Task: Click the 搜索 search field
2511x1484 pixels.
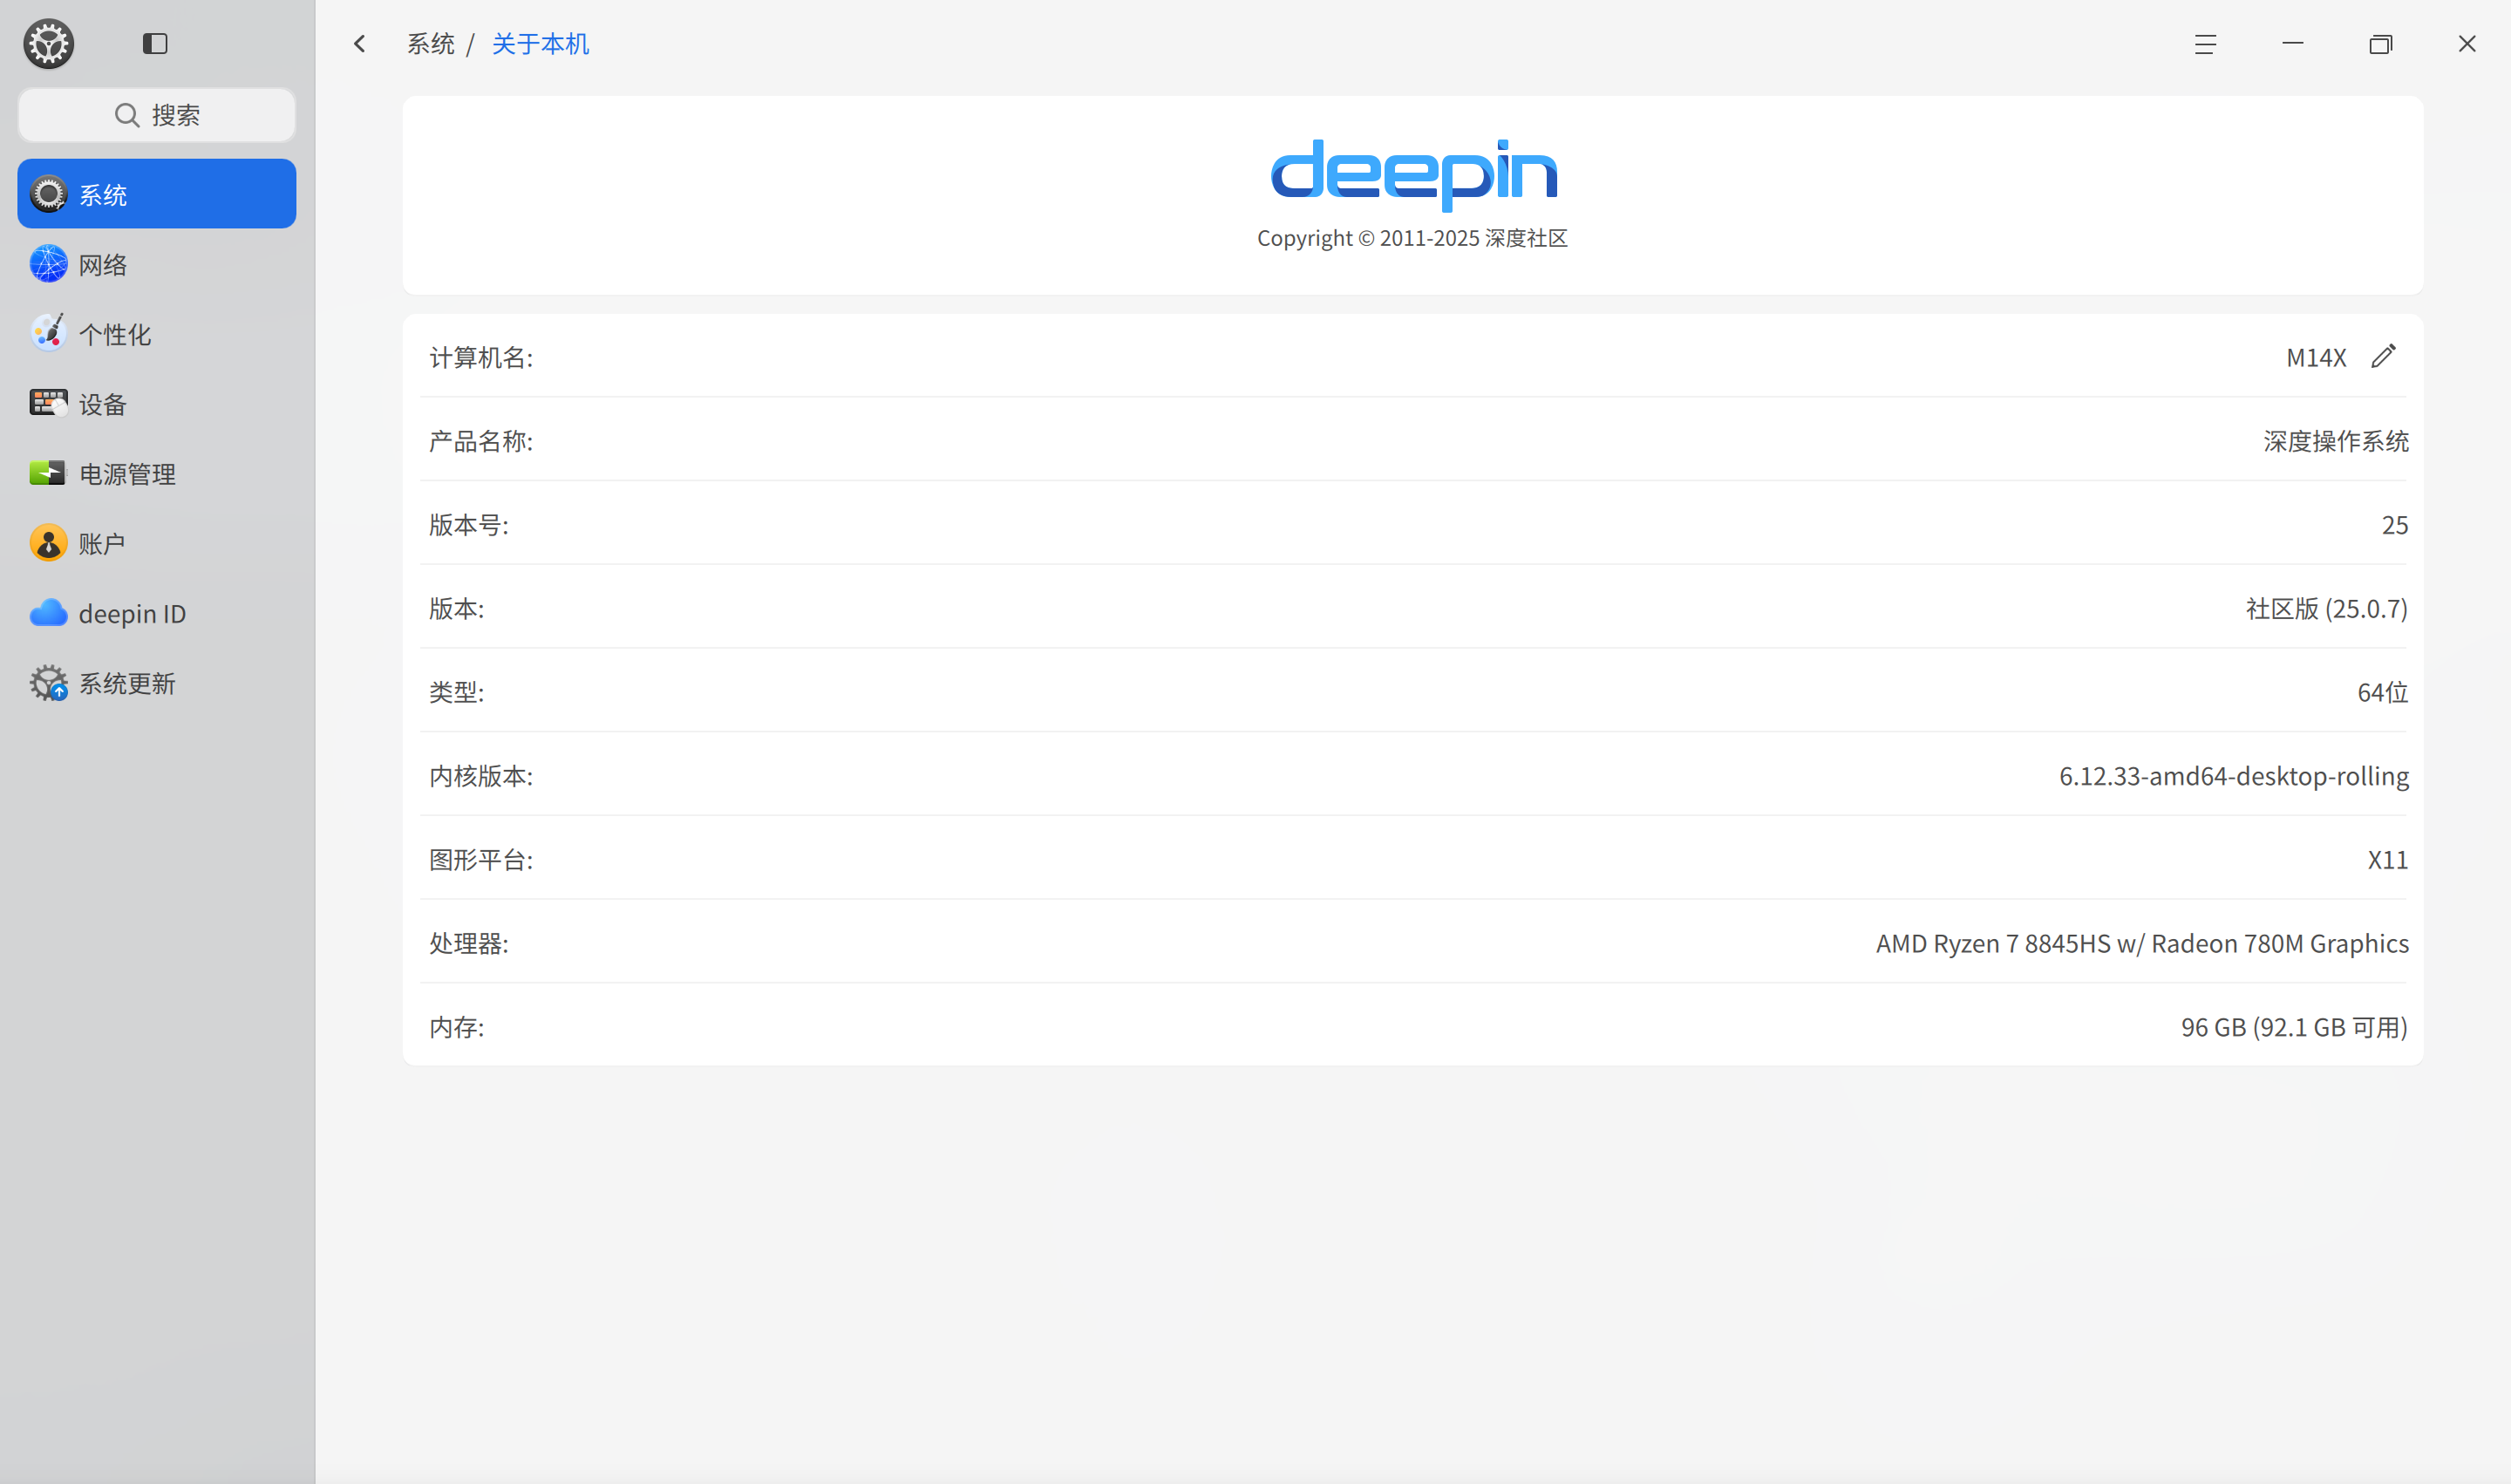Action: pos(157,115)
